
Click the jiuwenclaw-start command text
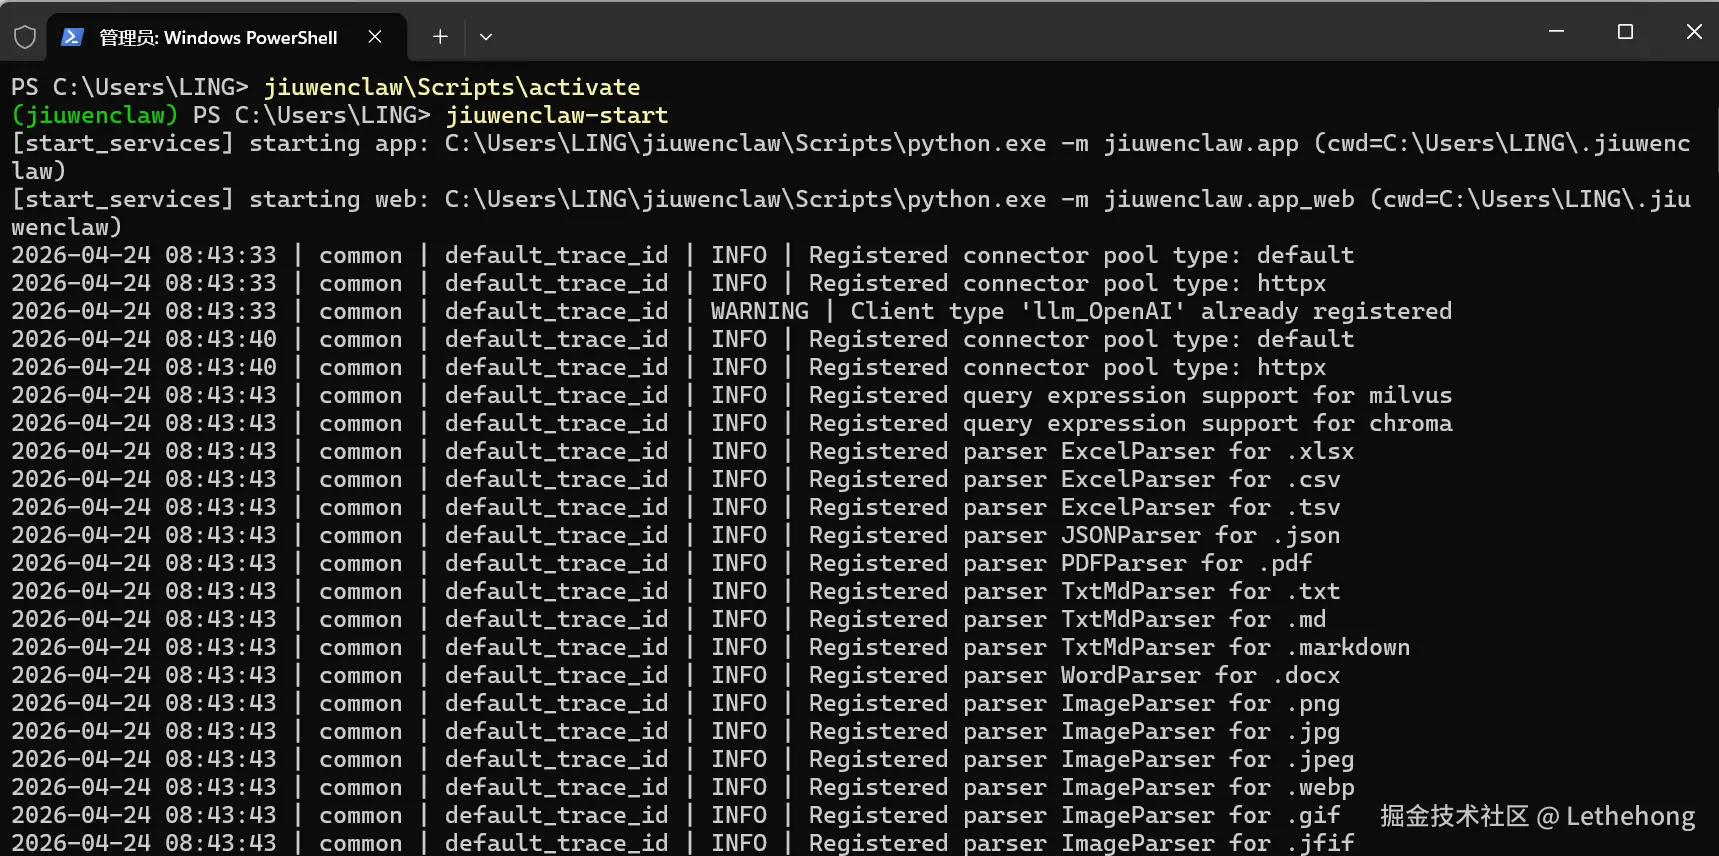point(557,115)
